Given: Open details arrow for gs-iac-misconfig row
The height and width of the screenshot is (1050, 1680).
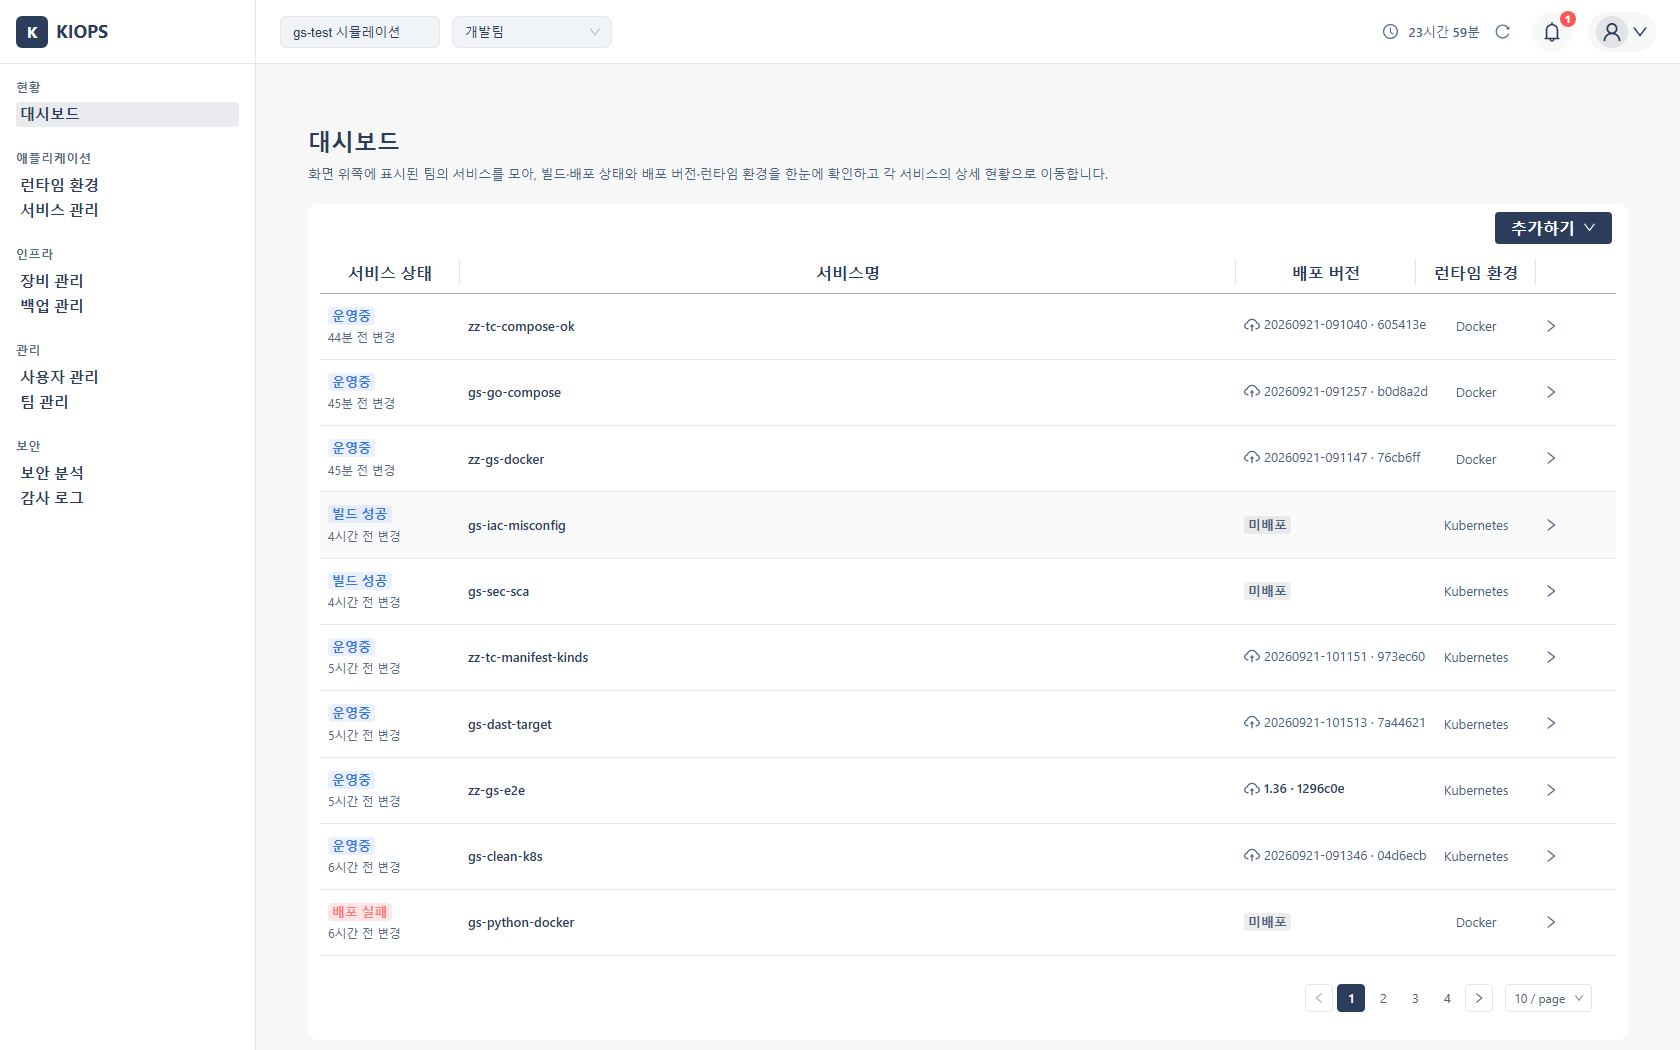Looking at the screenshot, I should click(x=1551, y=525).
